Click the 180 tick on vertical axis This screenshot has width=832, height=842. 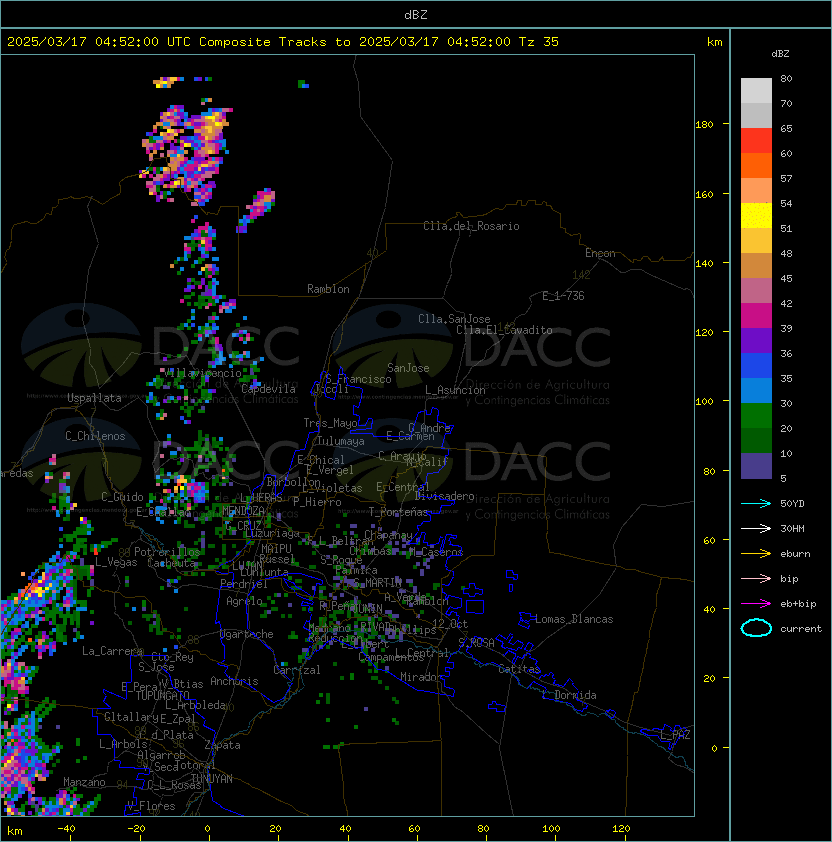click(x=704, y=125)
